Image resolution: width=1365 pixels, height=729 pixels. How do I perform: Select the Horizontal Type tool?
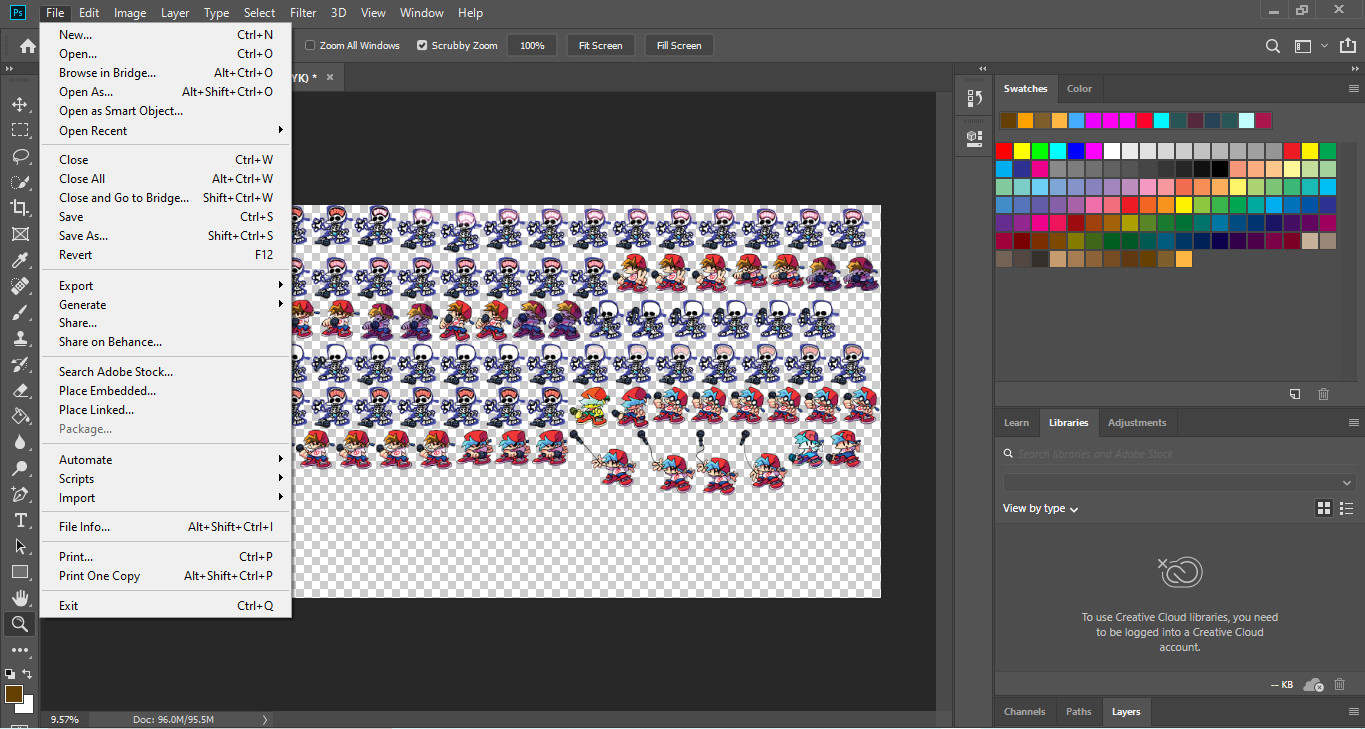20,520
